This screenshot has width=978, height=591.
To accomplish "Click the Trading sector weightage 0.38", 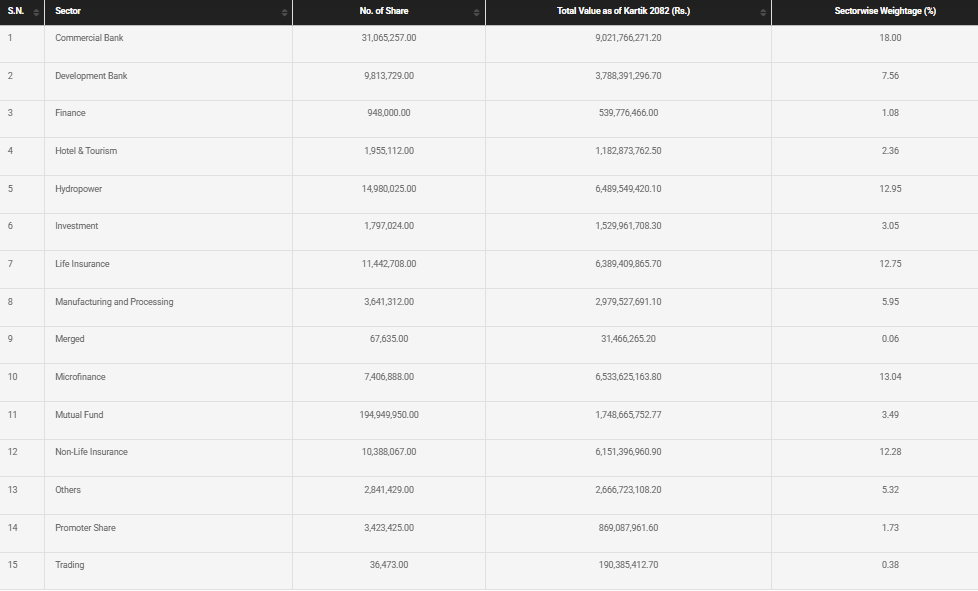I will pos(890,565).
